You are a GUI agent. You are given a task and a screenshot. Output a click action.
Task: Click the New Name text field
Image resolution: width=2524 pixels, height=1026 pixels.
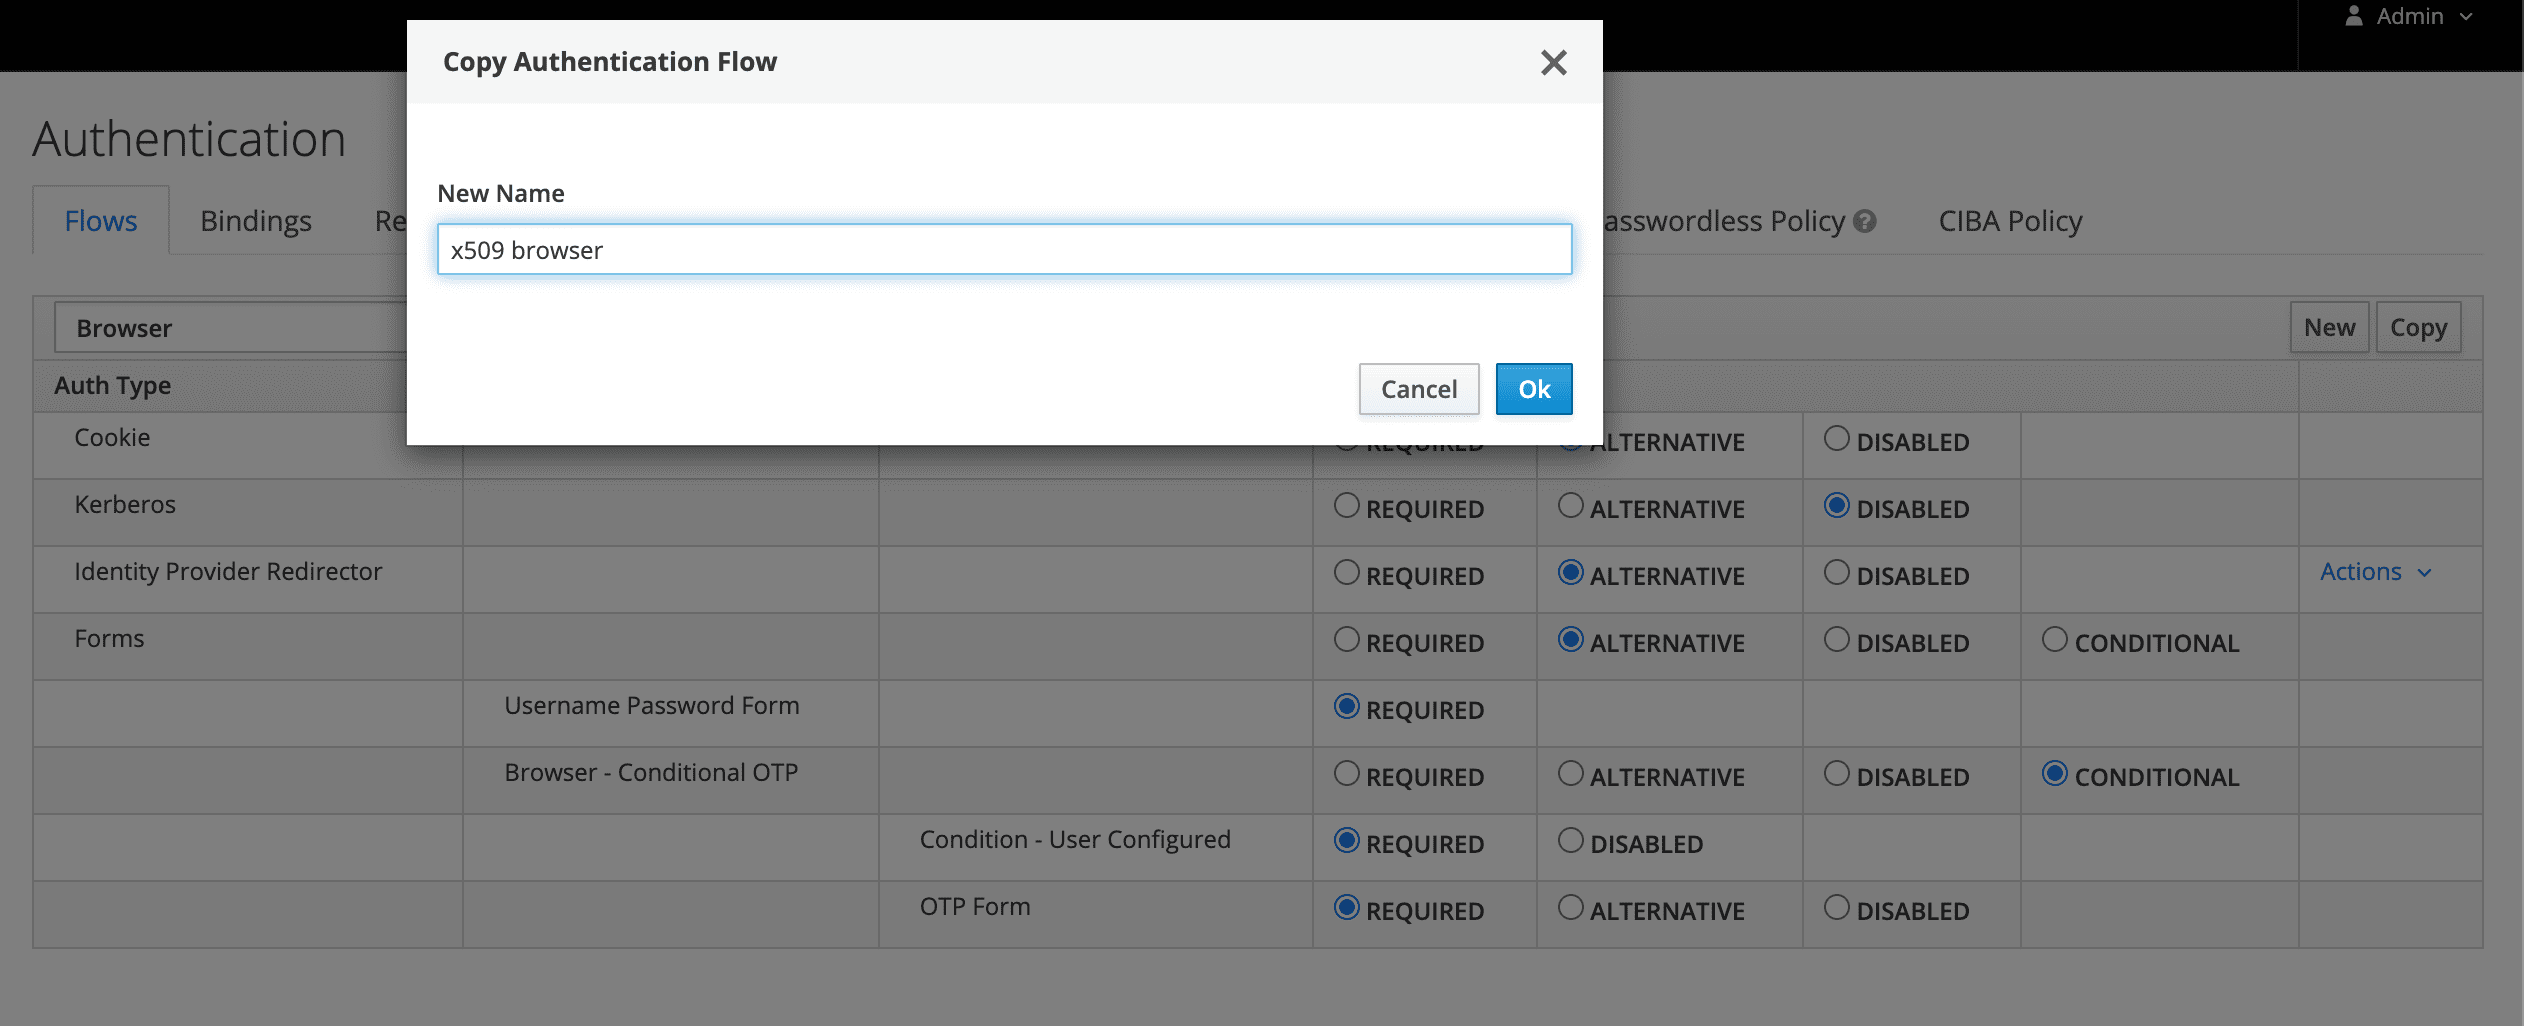[x=1004, y=250]
